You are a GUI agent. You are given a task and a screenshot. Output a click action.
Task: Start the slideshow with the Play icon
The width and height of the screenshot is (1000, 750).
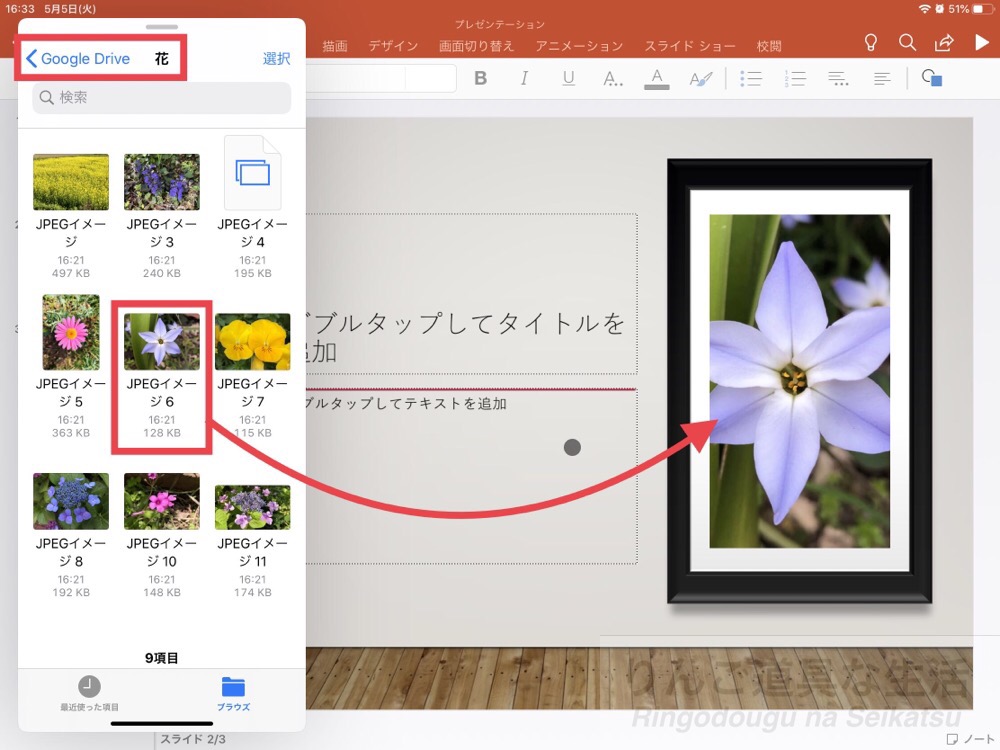coord(979,43)
